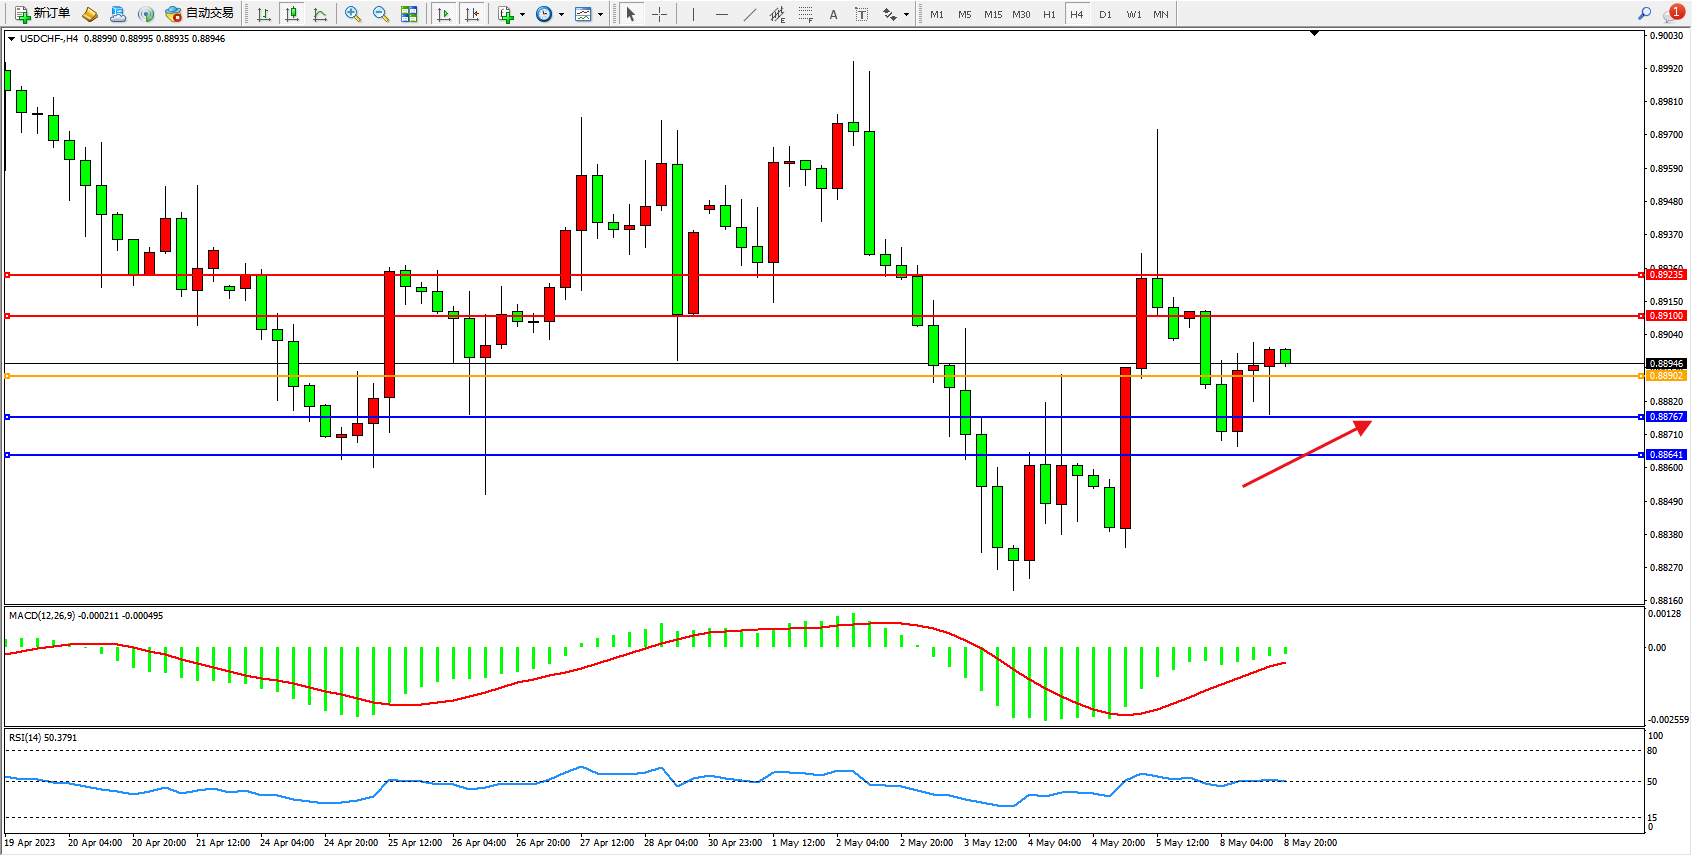Viewport: 1692px width, 856px height.
Task: Switch to the D1 timeframe
Action: [x=1105, y=14]
